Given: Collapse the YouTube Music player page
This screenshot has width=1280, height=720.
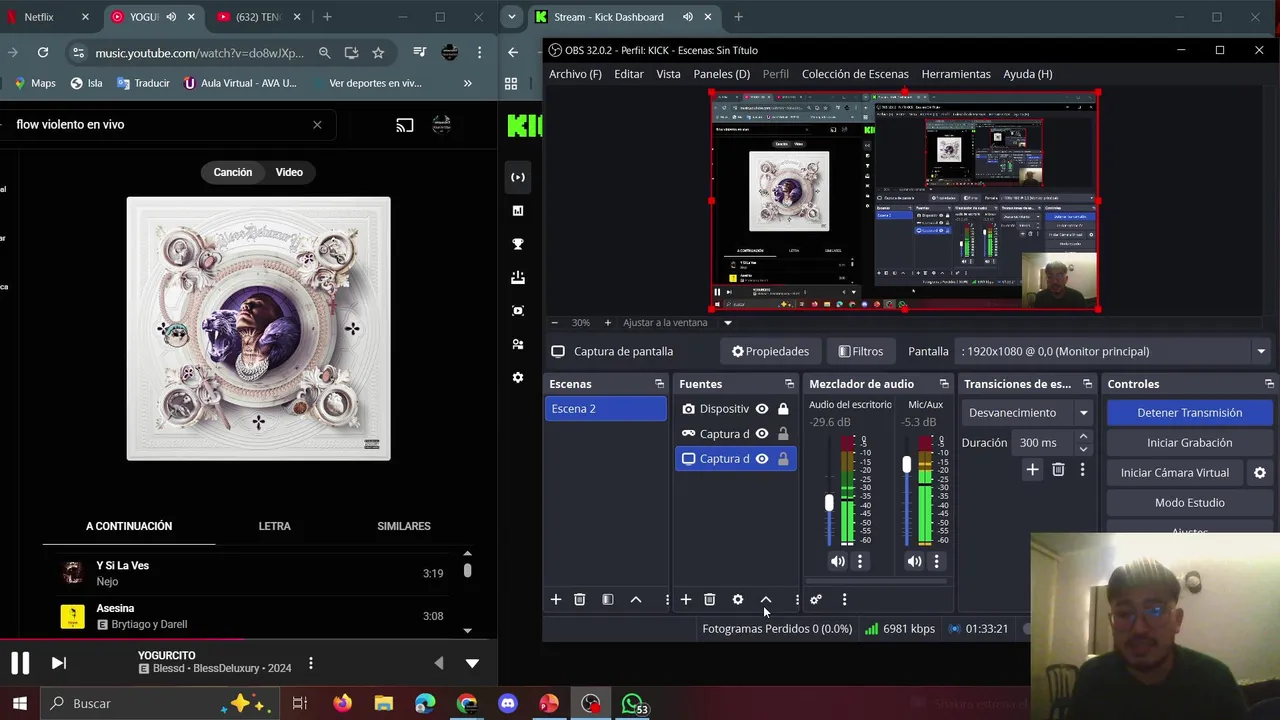Looking at the screenshot, I should pyautogui.click(x=472, y=663).
